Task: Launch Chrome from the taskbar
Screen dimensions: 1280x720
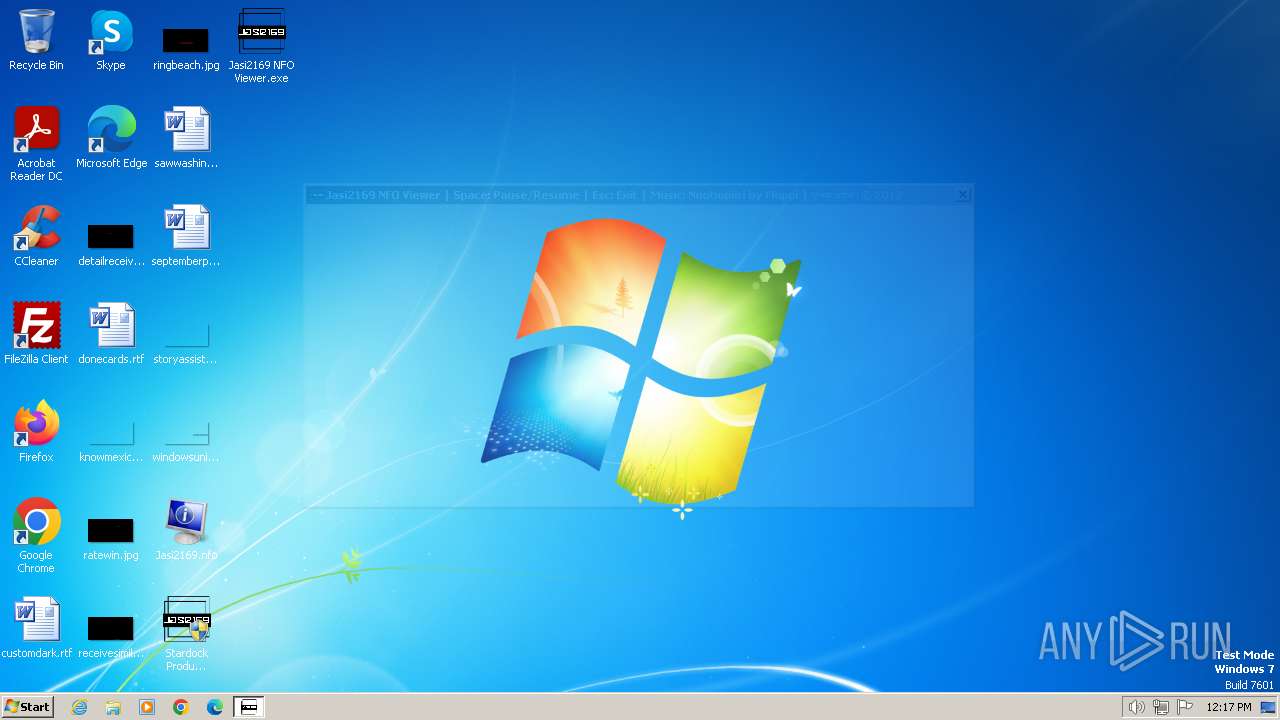Action: coord(181,707)
